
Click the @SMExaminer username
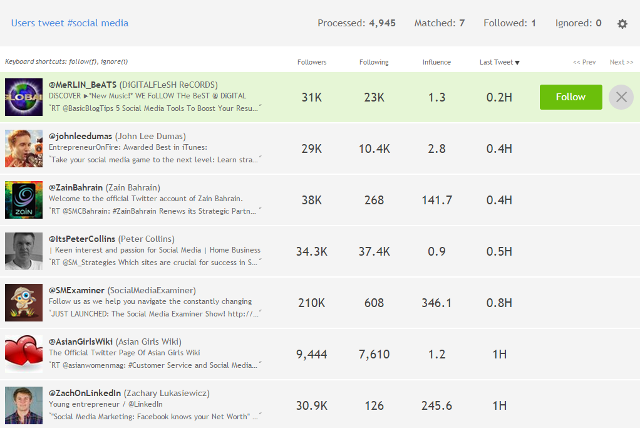coord(76,291)
